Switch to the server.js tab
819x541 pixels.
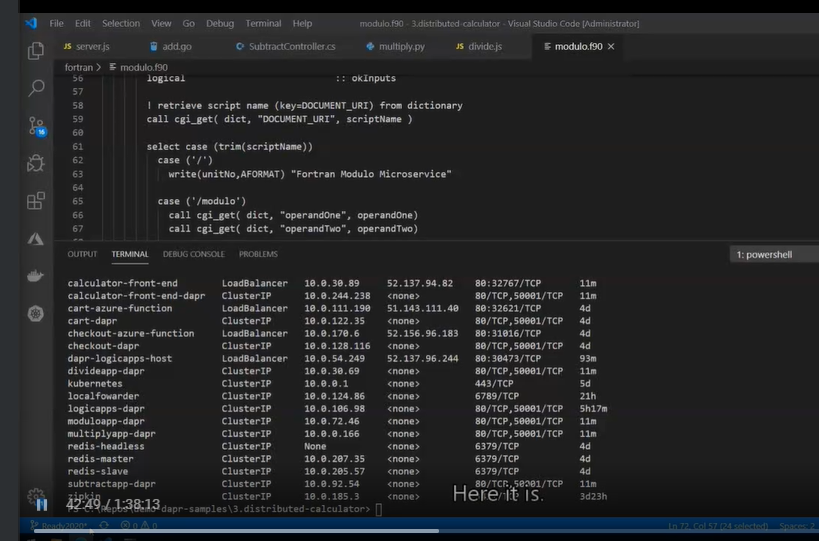tap(87, 46)
